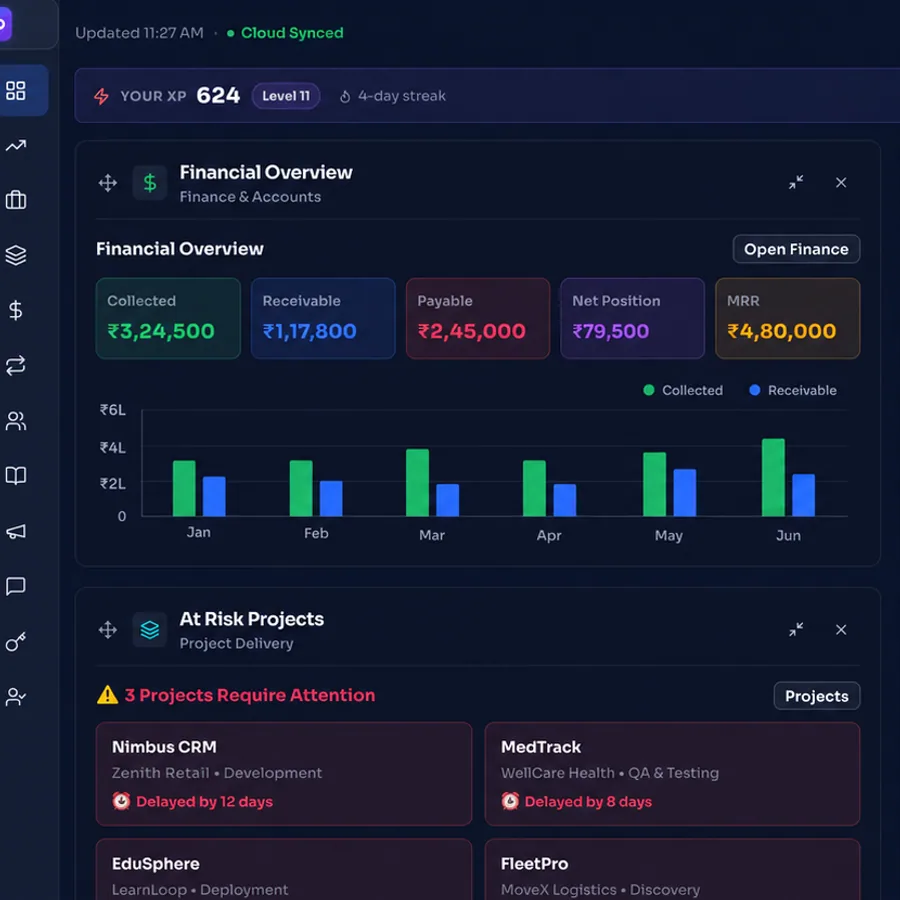Click the Projects button
This screenshot has height=900, width=900.
[816, 696]
